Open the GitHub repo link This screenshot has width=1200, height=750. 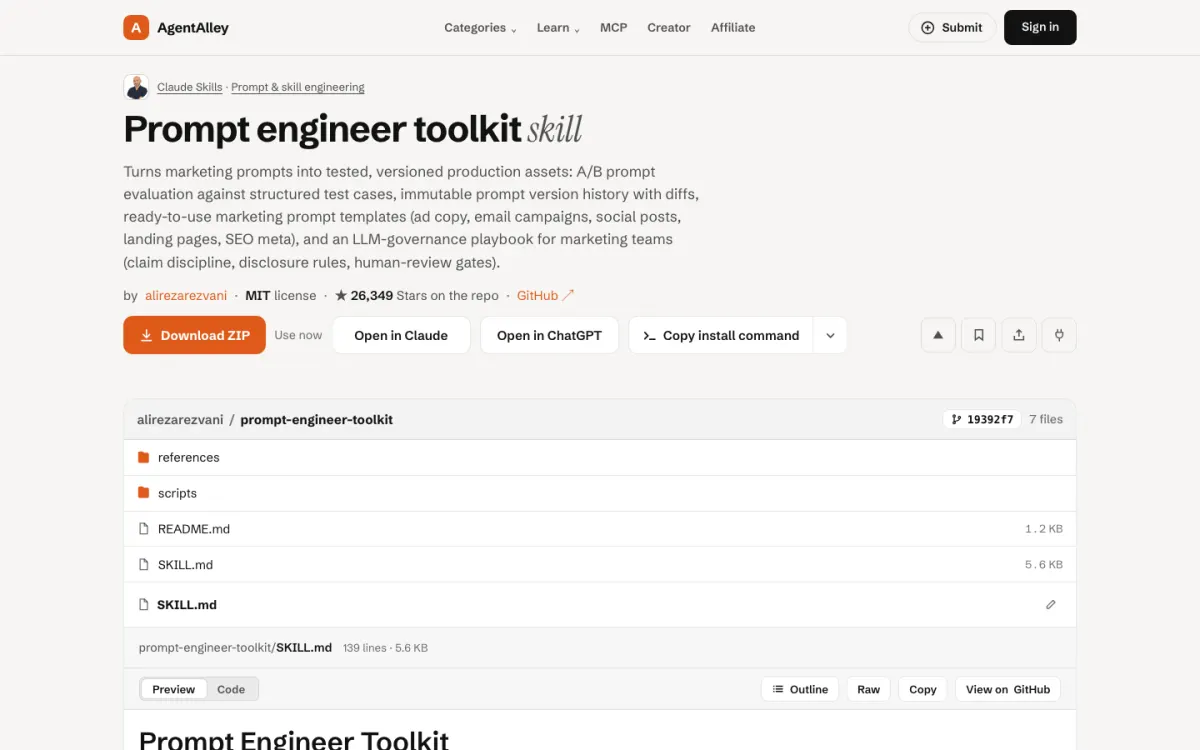click(x=546, y=295)
